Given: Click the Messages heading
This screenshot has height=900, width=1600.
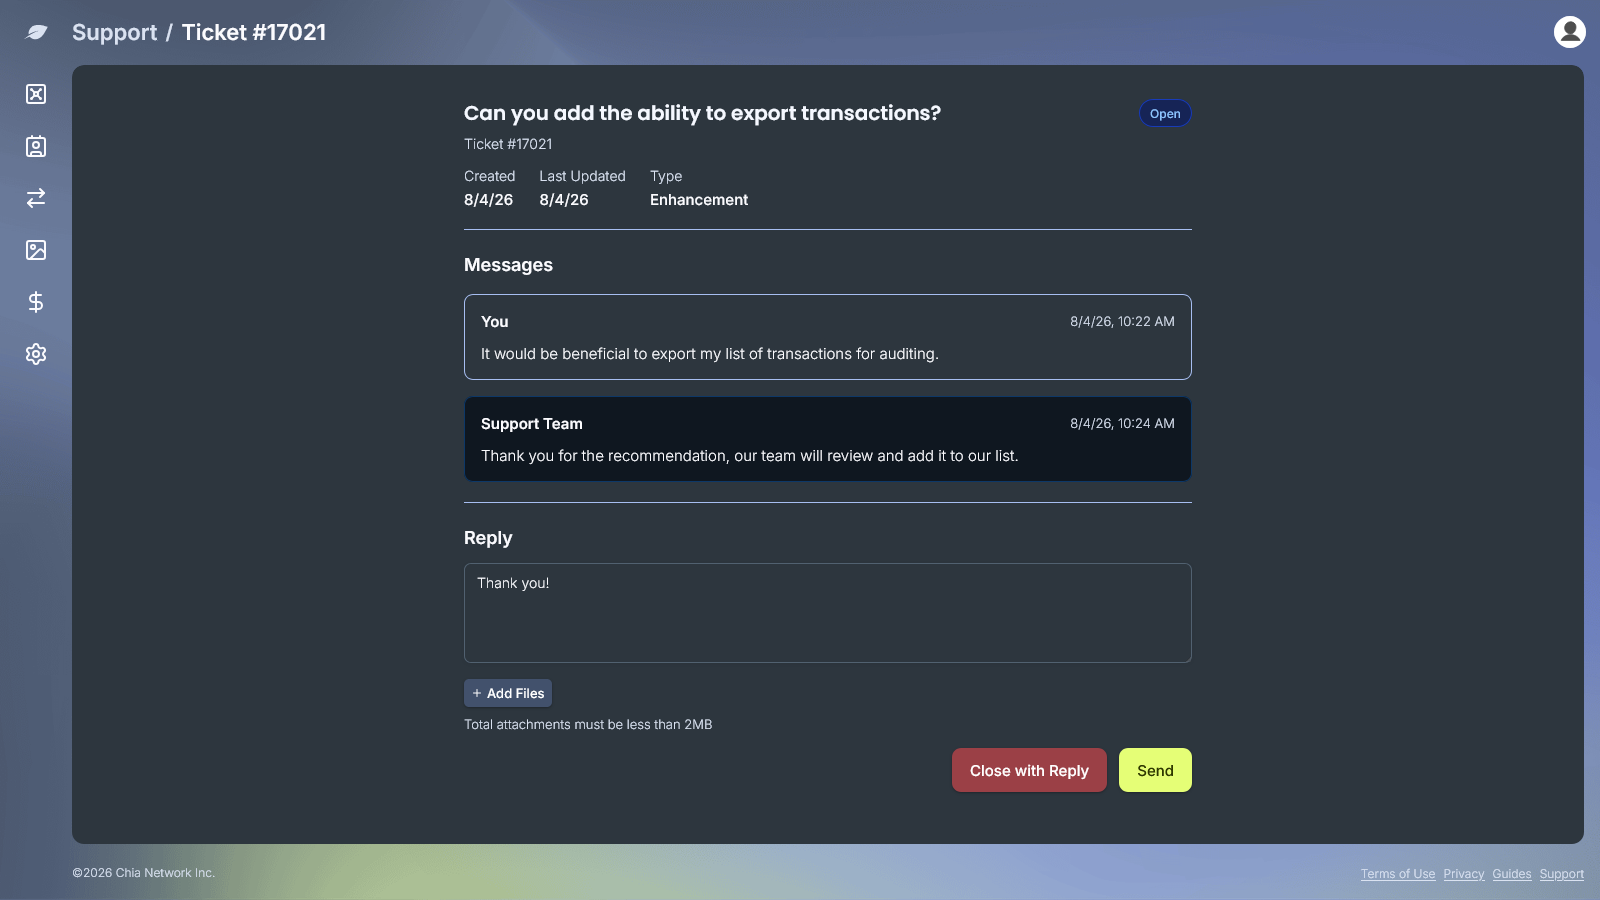Looking at the screenshot, I should 508,265.
